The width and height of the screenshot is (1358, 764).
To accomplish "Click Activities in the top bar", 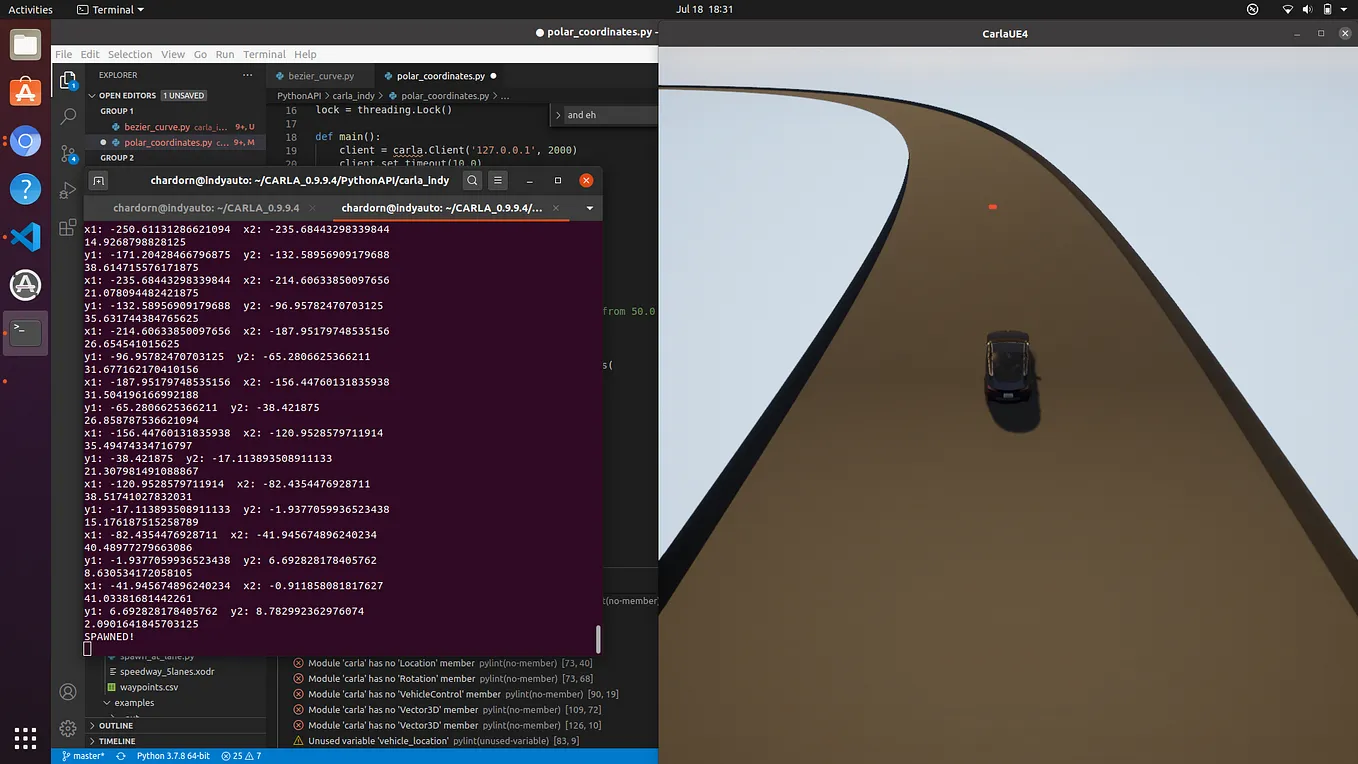I will click(30, 9).
